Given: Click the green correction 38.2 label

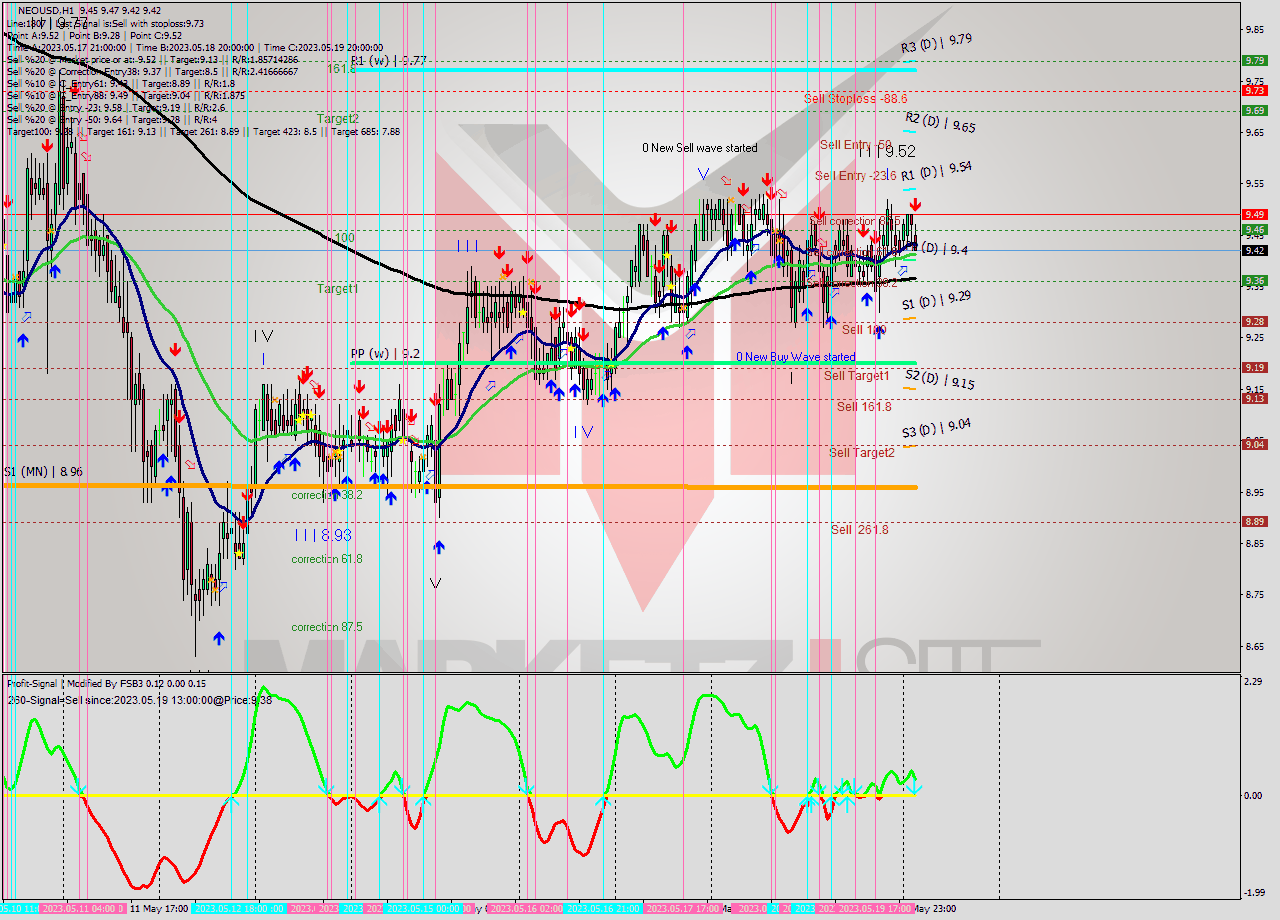Looking at the screenshot, I should coord(327,495).
